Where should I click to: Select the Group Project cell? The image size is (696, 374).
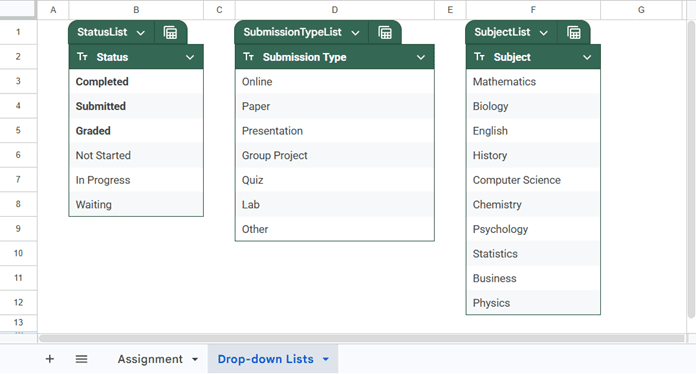coord(335,155)
